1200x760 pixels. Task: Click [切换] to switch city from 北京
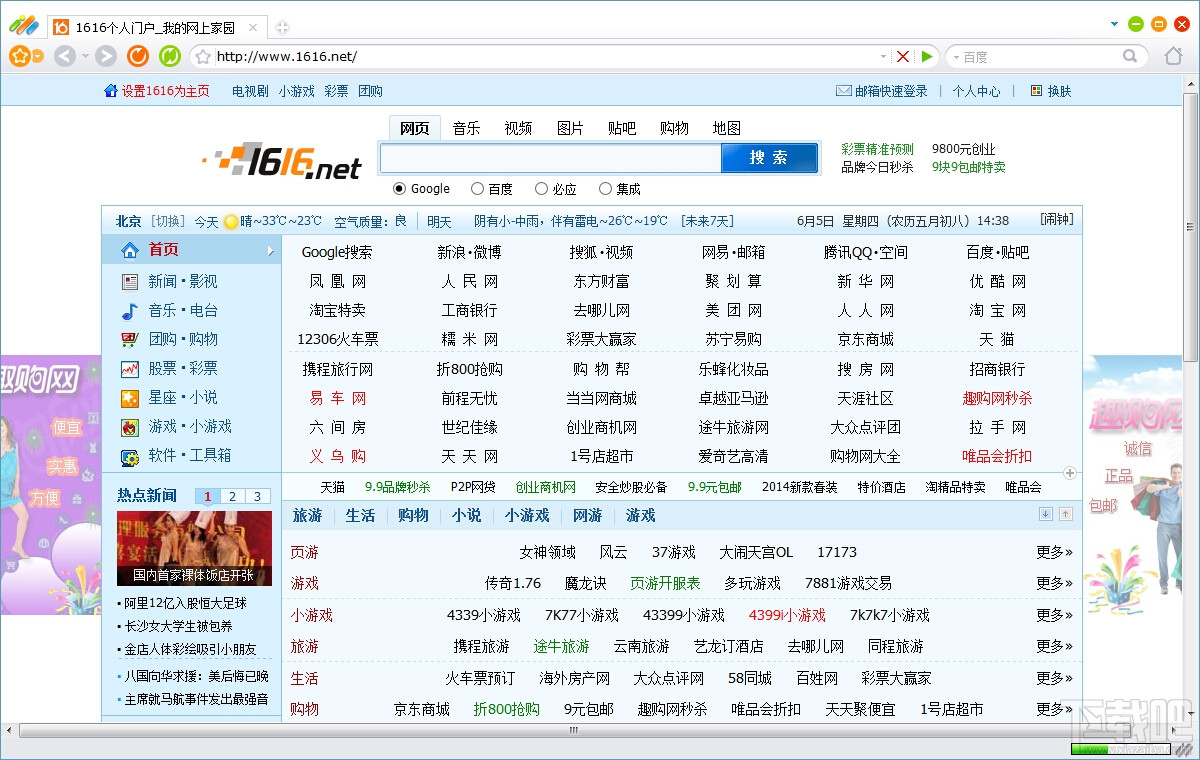168,221
